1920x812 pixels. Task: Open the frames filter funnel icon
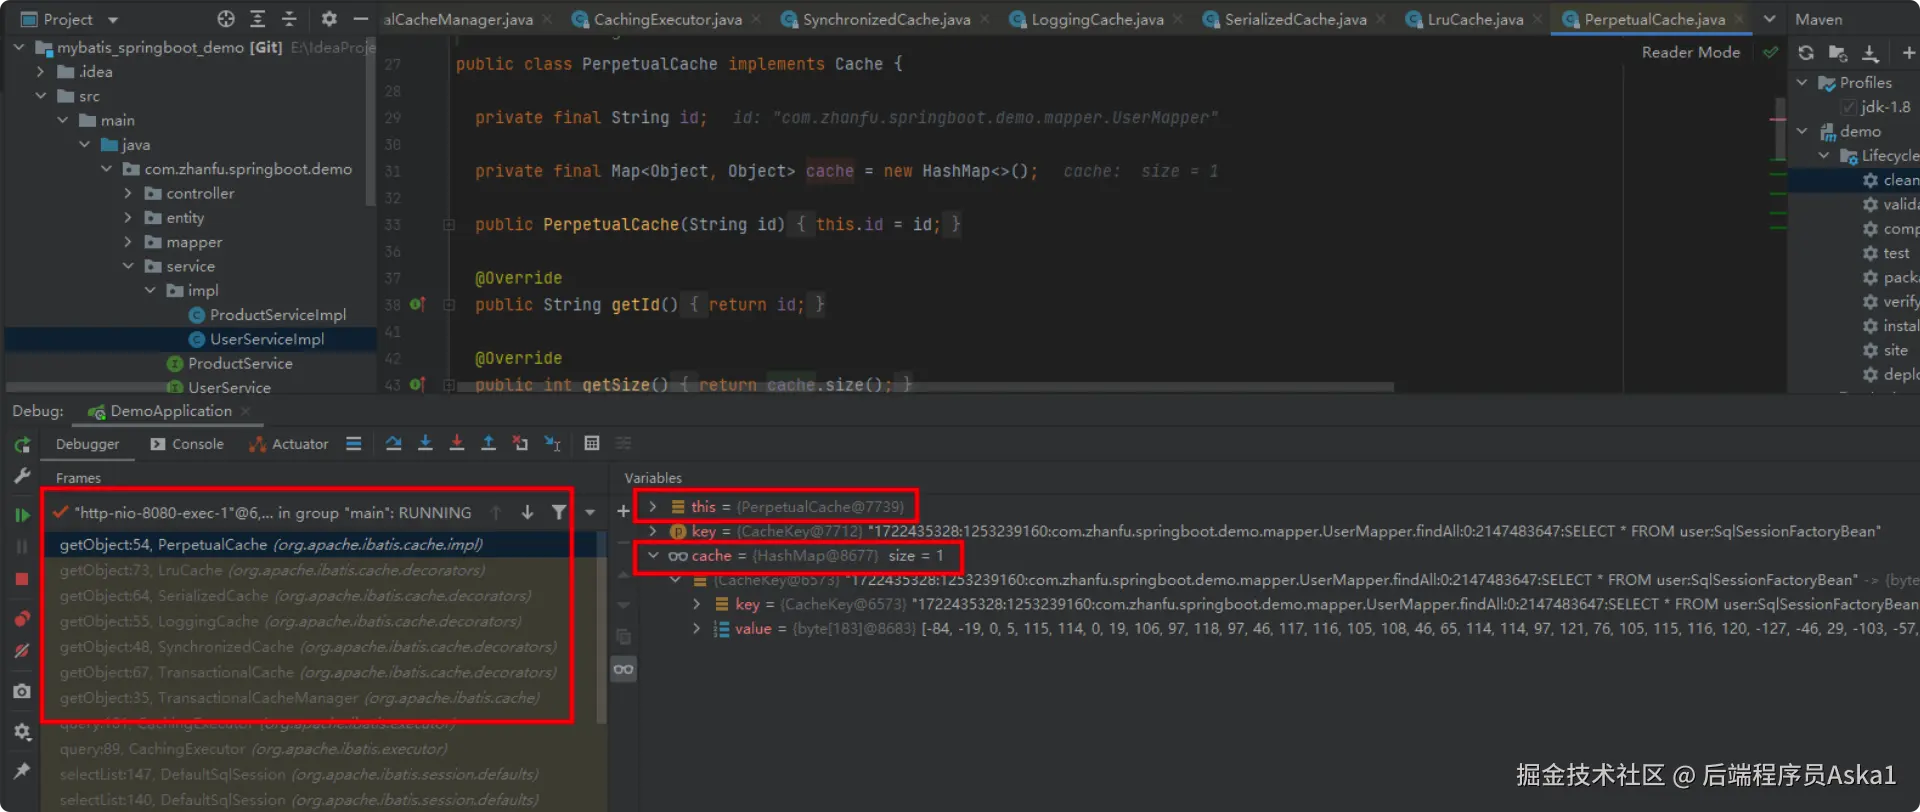pyautogui.click(x=559, y=513)
